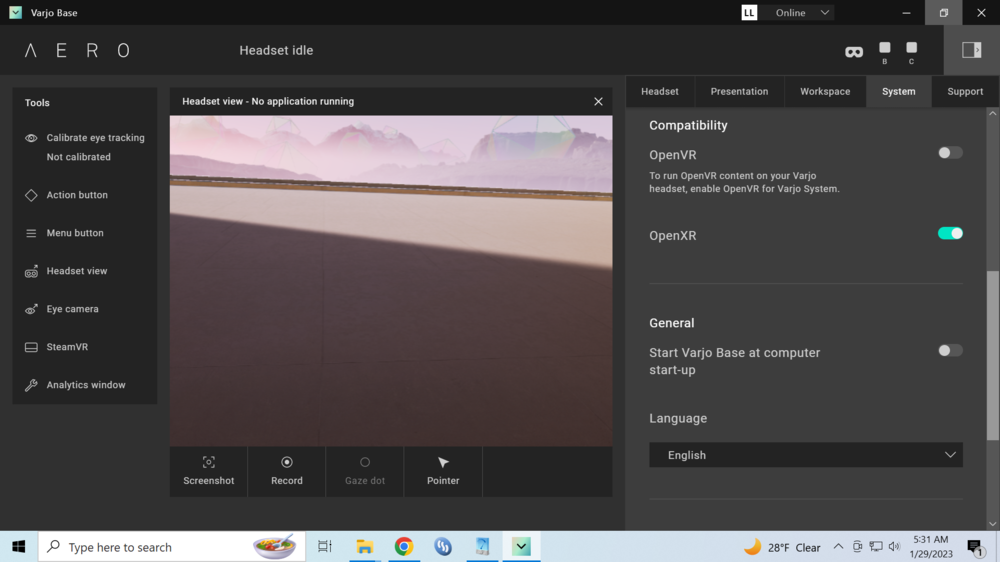The image size is (1000, 562).
Task: Toggle the Gaze dot option
Action: [x=365, y=471]
